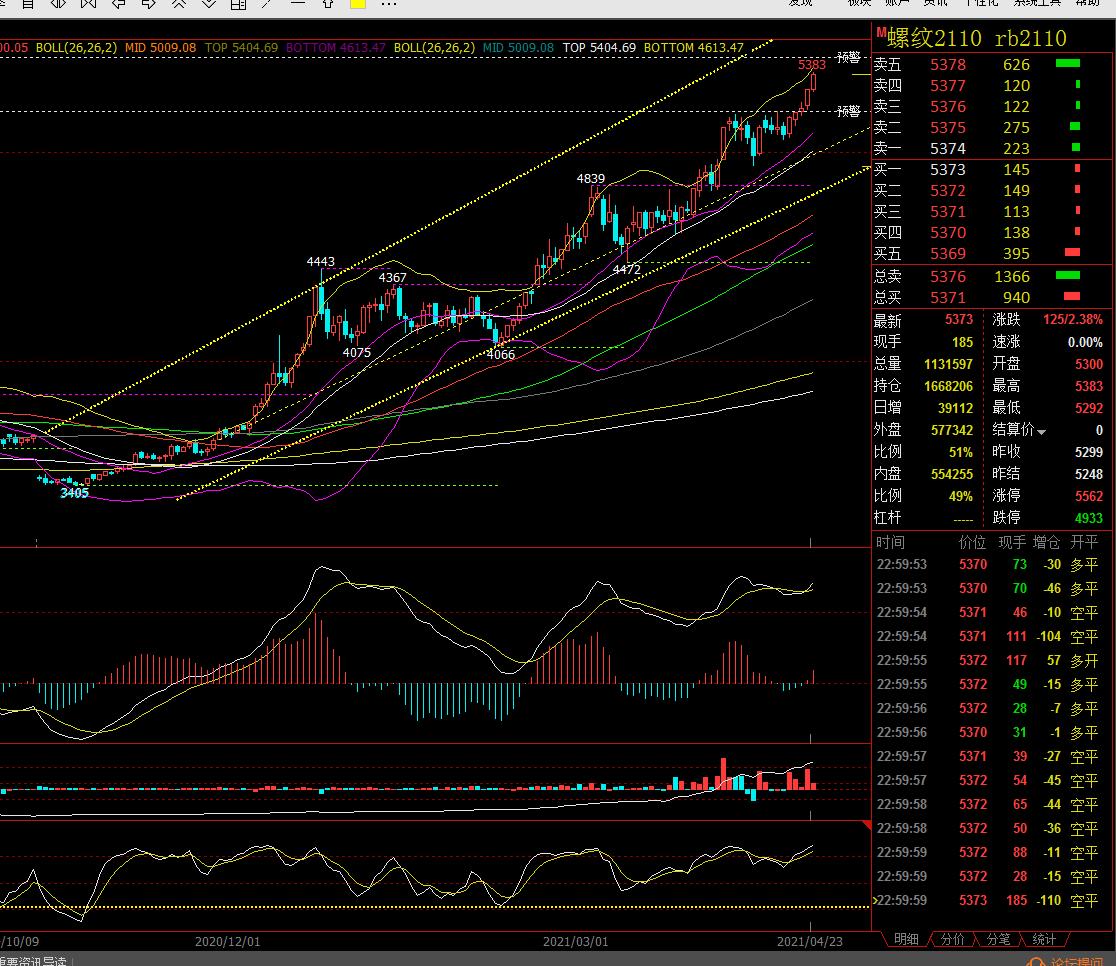The height and width of the screenshot is (966, 1116).
Task: Click the 2020/12/01 date on time axis
Action: tap(228, 941)
